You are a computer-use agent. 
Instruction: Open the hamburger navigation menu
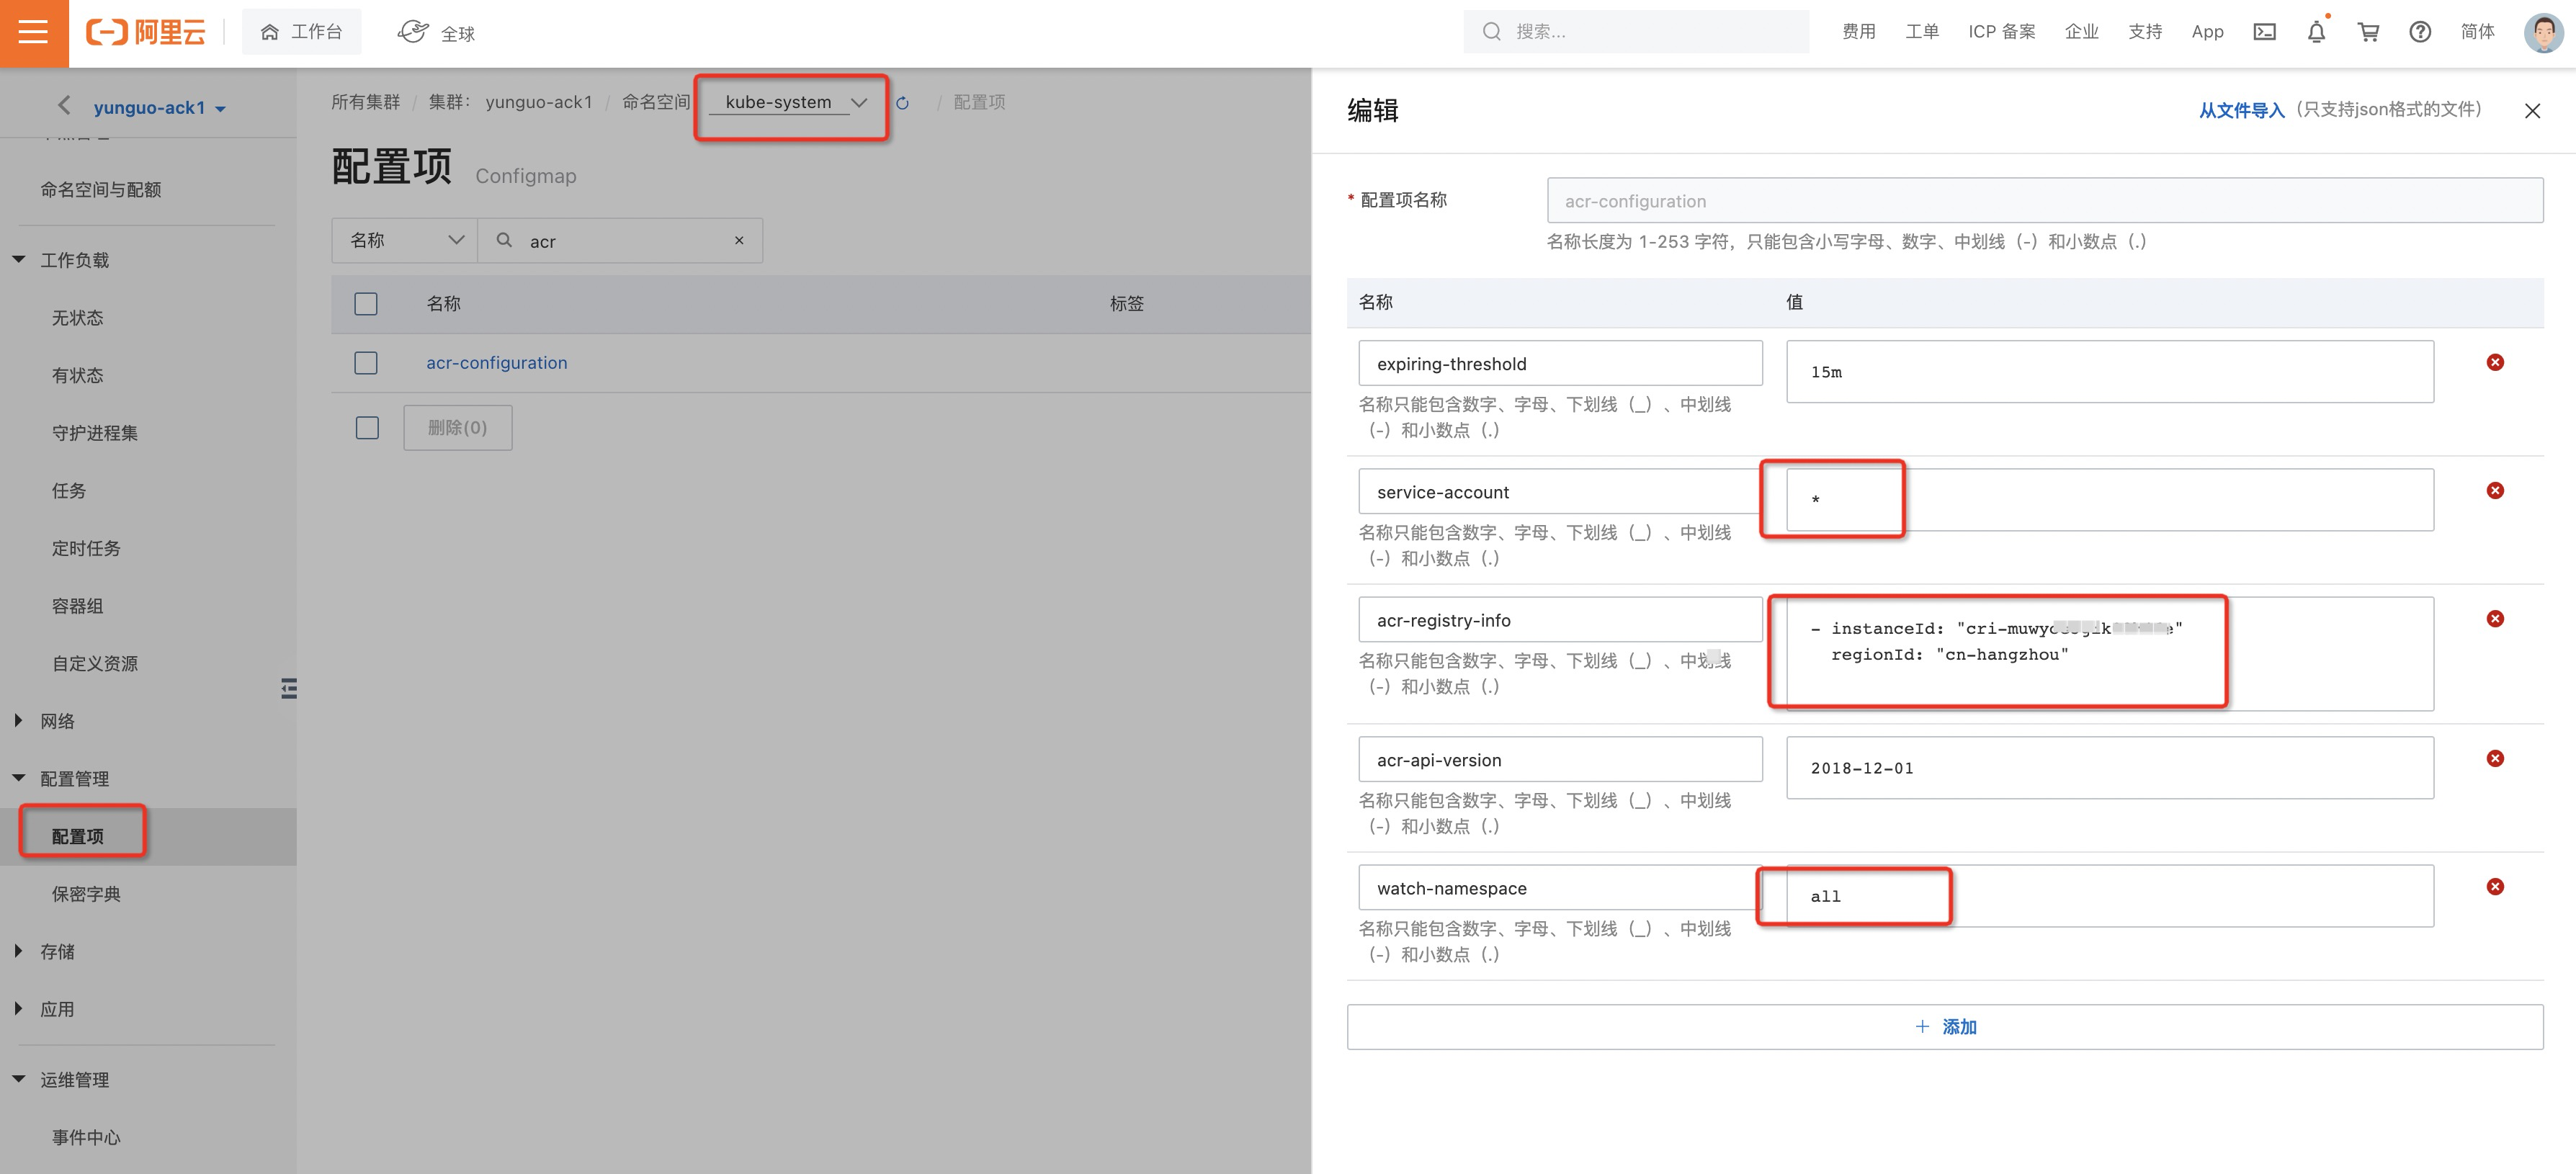point(33,33)
